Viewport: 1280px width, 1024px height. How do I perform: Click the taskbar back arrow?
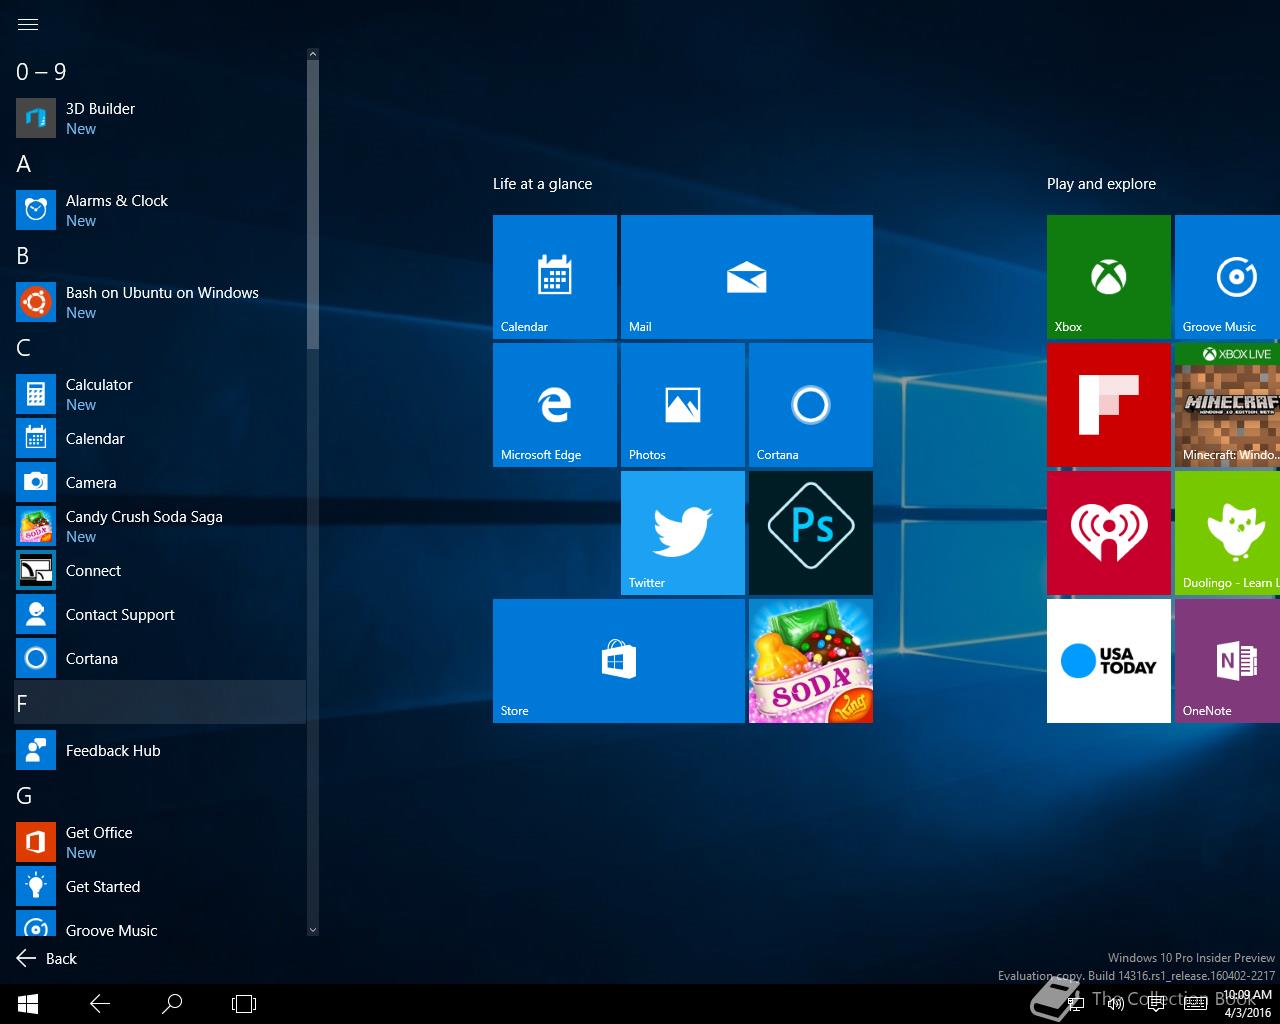pos(100,1004)
